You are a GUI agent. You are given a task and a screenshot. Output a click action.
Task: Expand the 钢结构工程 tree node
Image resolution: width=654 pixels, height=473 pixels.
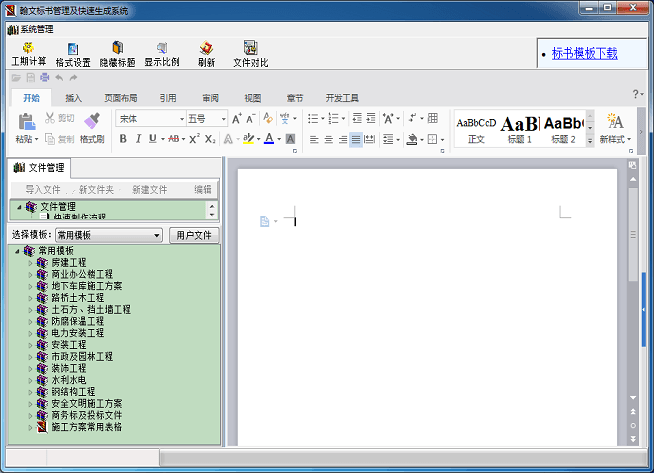[x=30, y=392]
